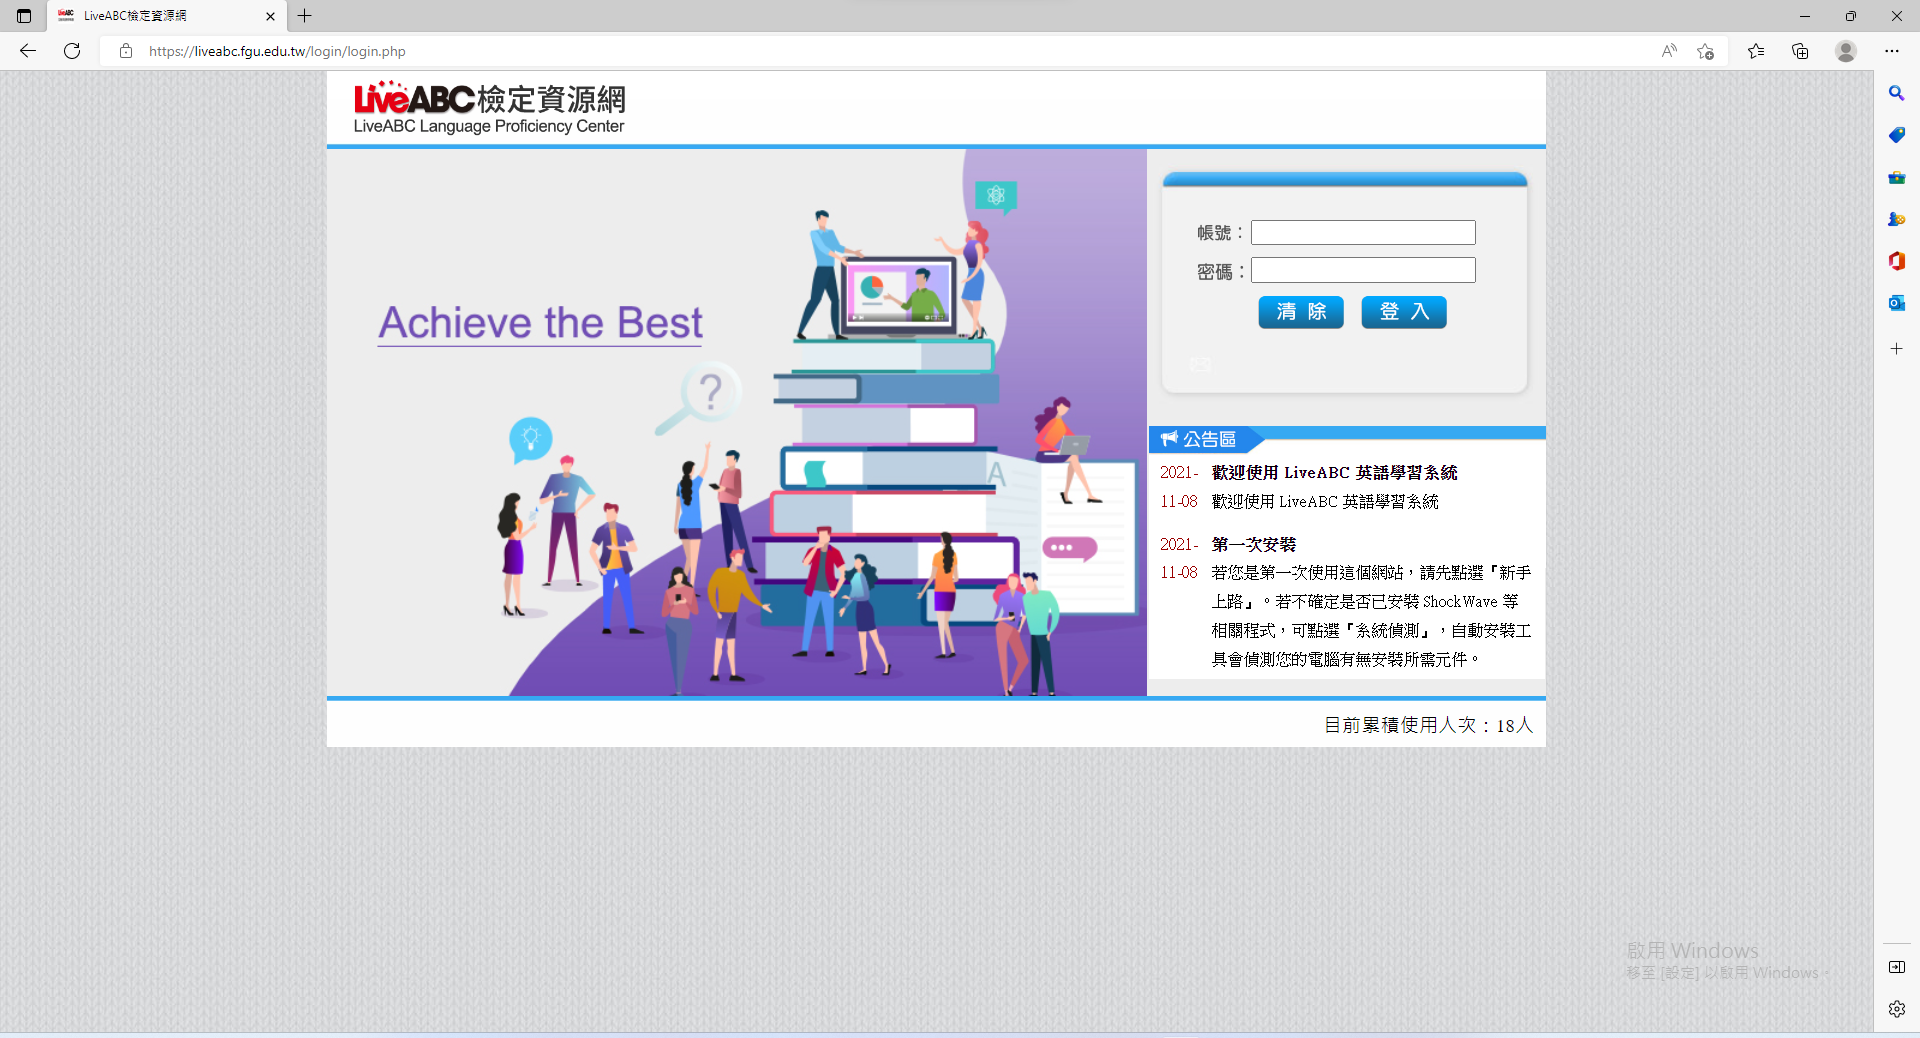Open sidebar Tools briefcase icon
This screenshot has height=1038, width=1920.
[x=1896, y=177]
